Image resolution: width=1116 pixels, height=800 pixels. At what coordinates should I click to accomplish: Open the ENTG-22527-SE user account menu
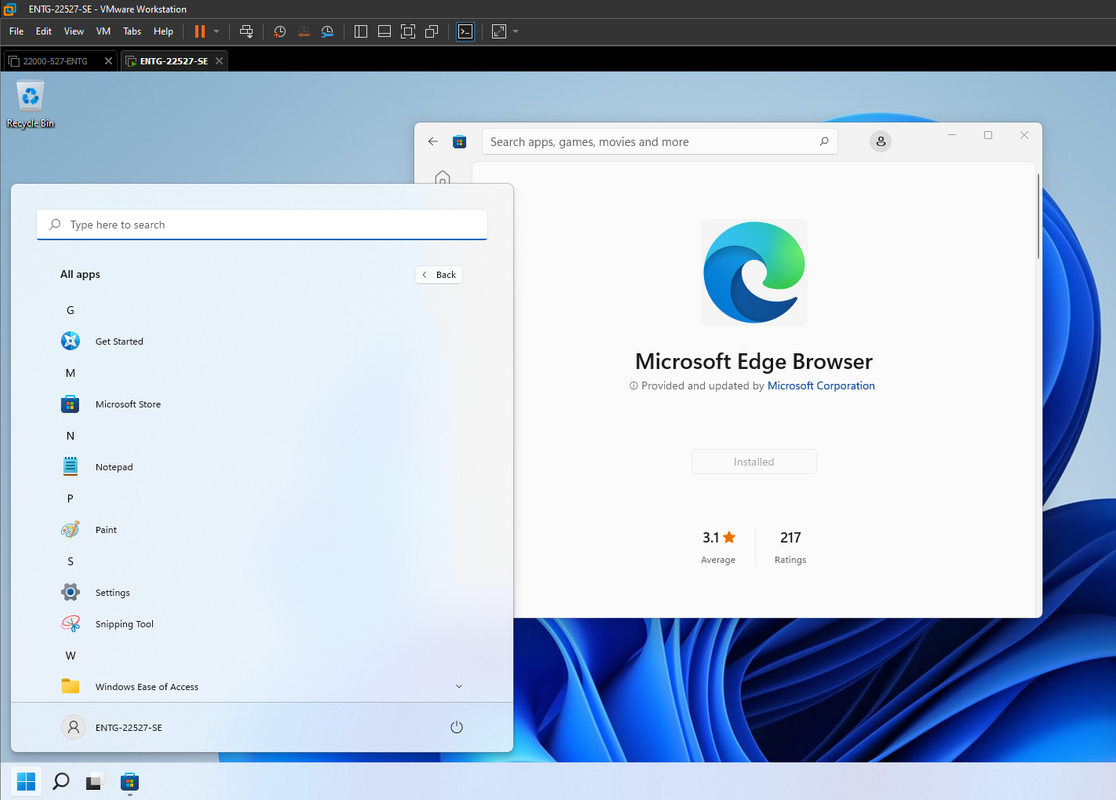coord(112,727)
